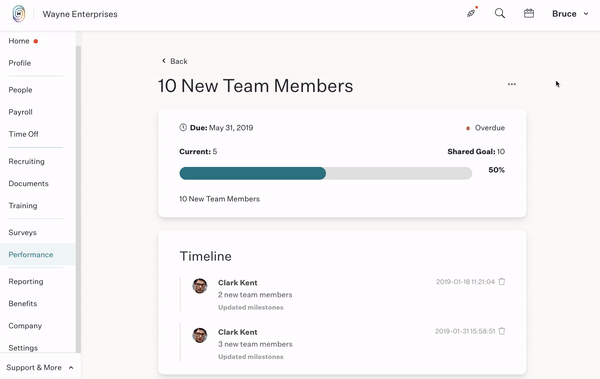
Task: Open Reporting from sidebar
Action: coord(26,281)
